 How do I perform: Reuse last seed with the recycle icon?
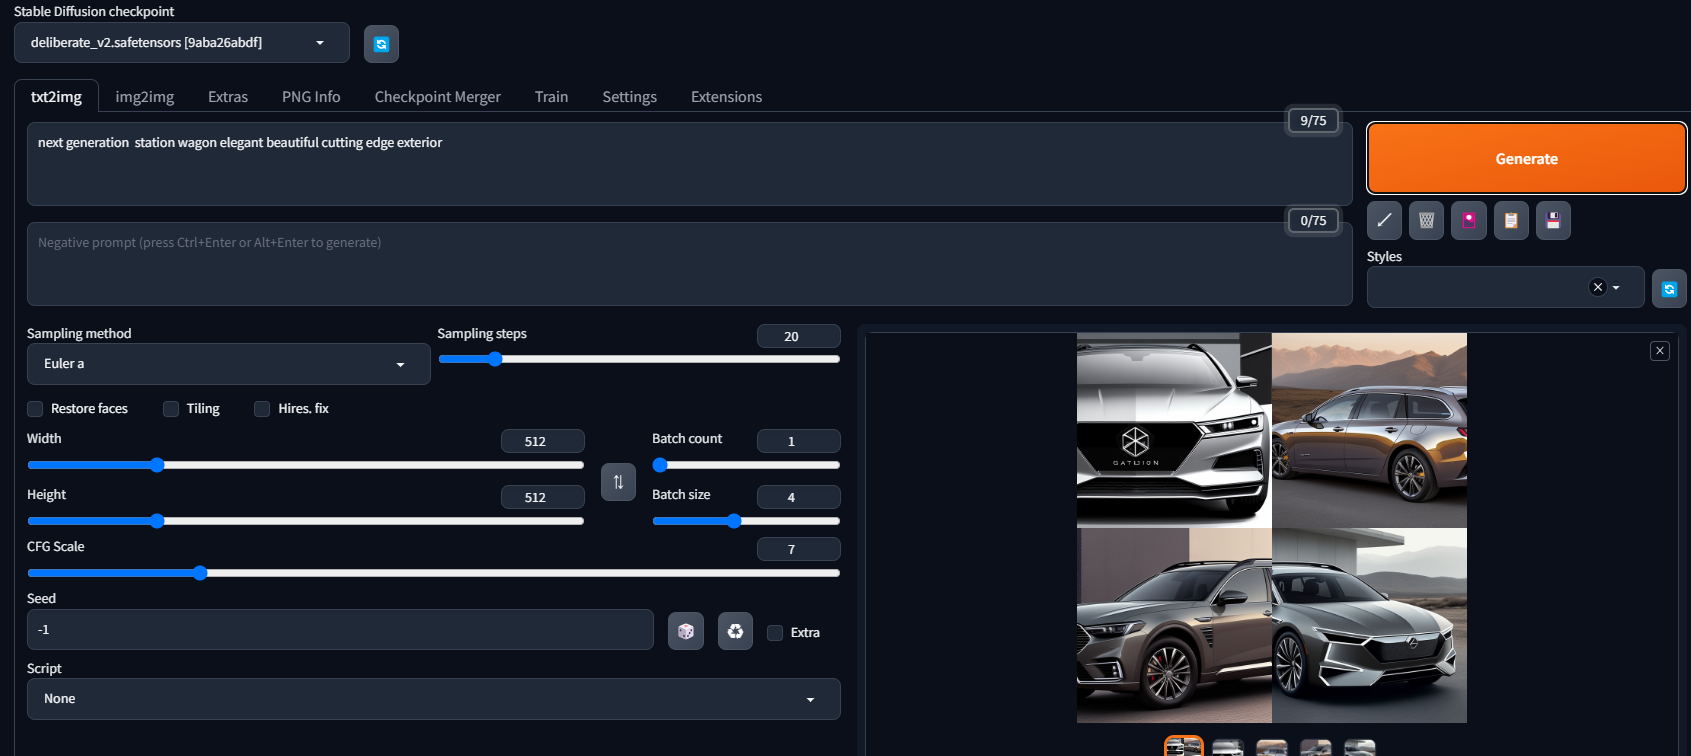[x=735, y=631]
